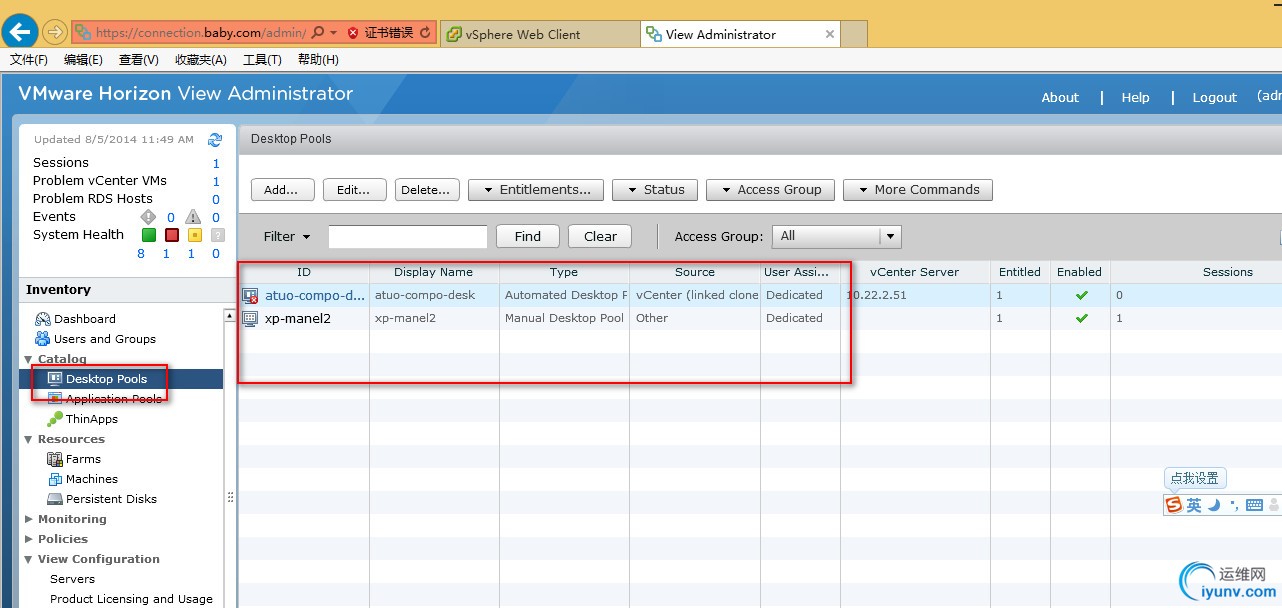Open the Entitlements dropdown button
1282x608 pixels.
coord(536,190)
